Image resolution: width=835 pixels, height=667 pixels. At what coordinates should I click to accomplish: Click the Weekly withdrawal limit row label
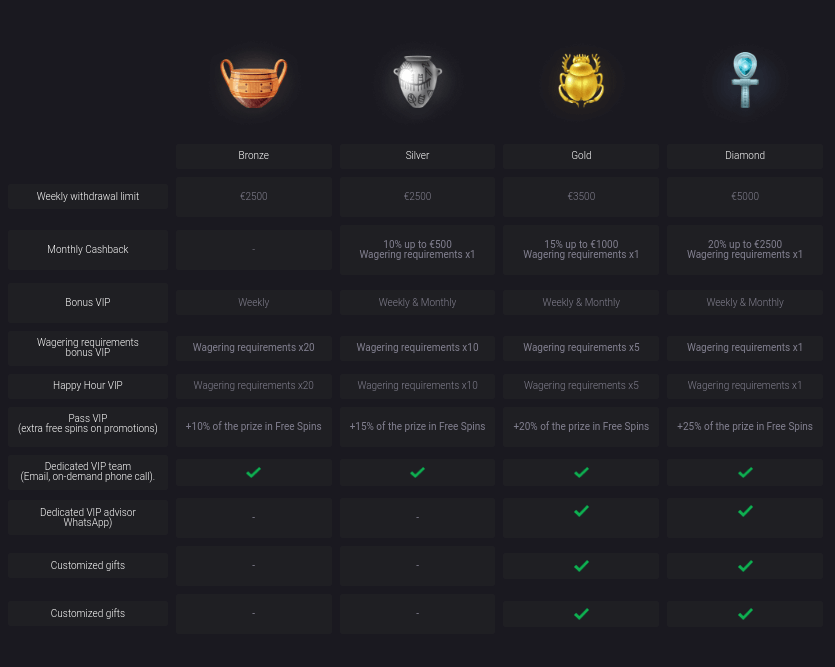click(x=88, y=197)
